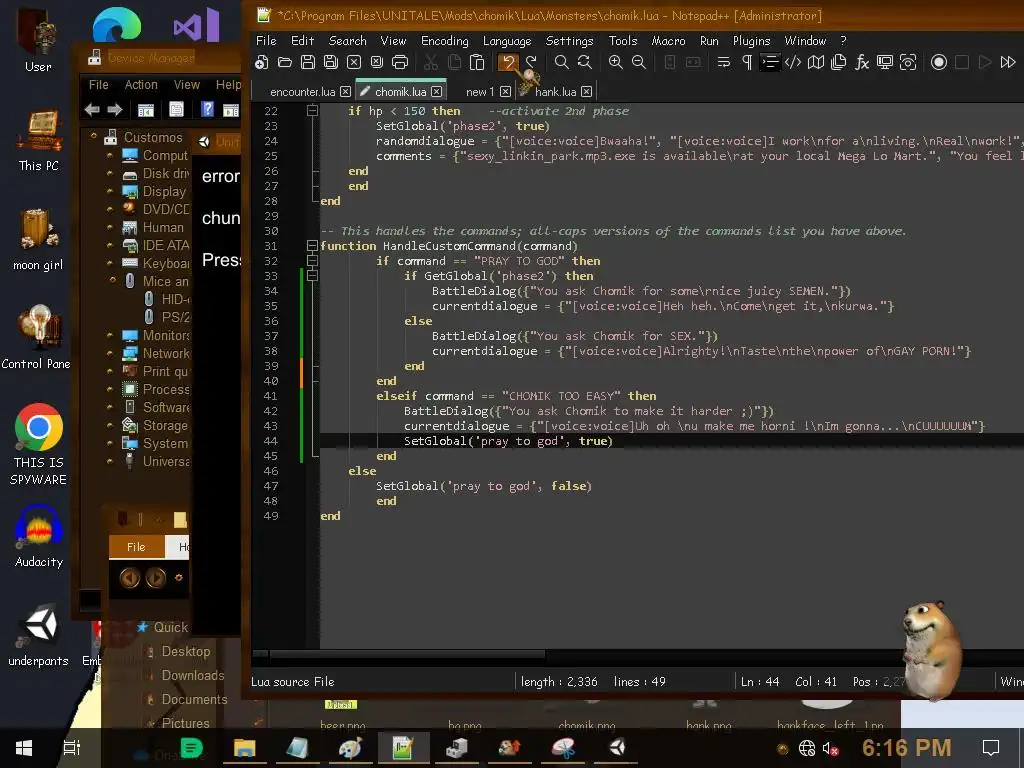Open Task View on the taskbar

pos(71,748)
